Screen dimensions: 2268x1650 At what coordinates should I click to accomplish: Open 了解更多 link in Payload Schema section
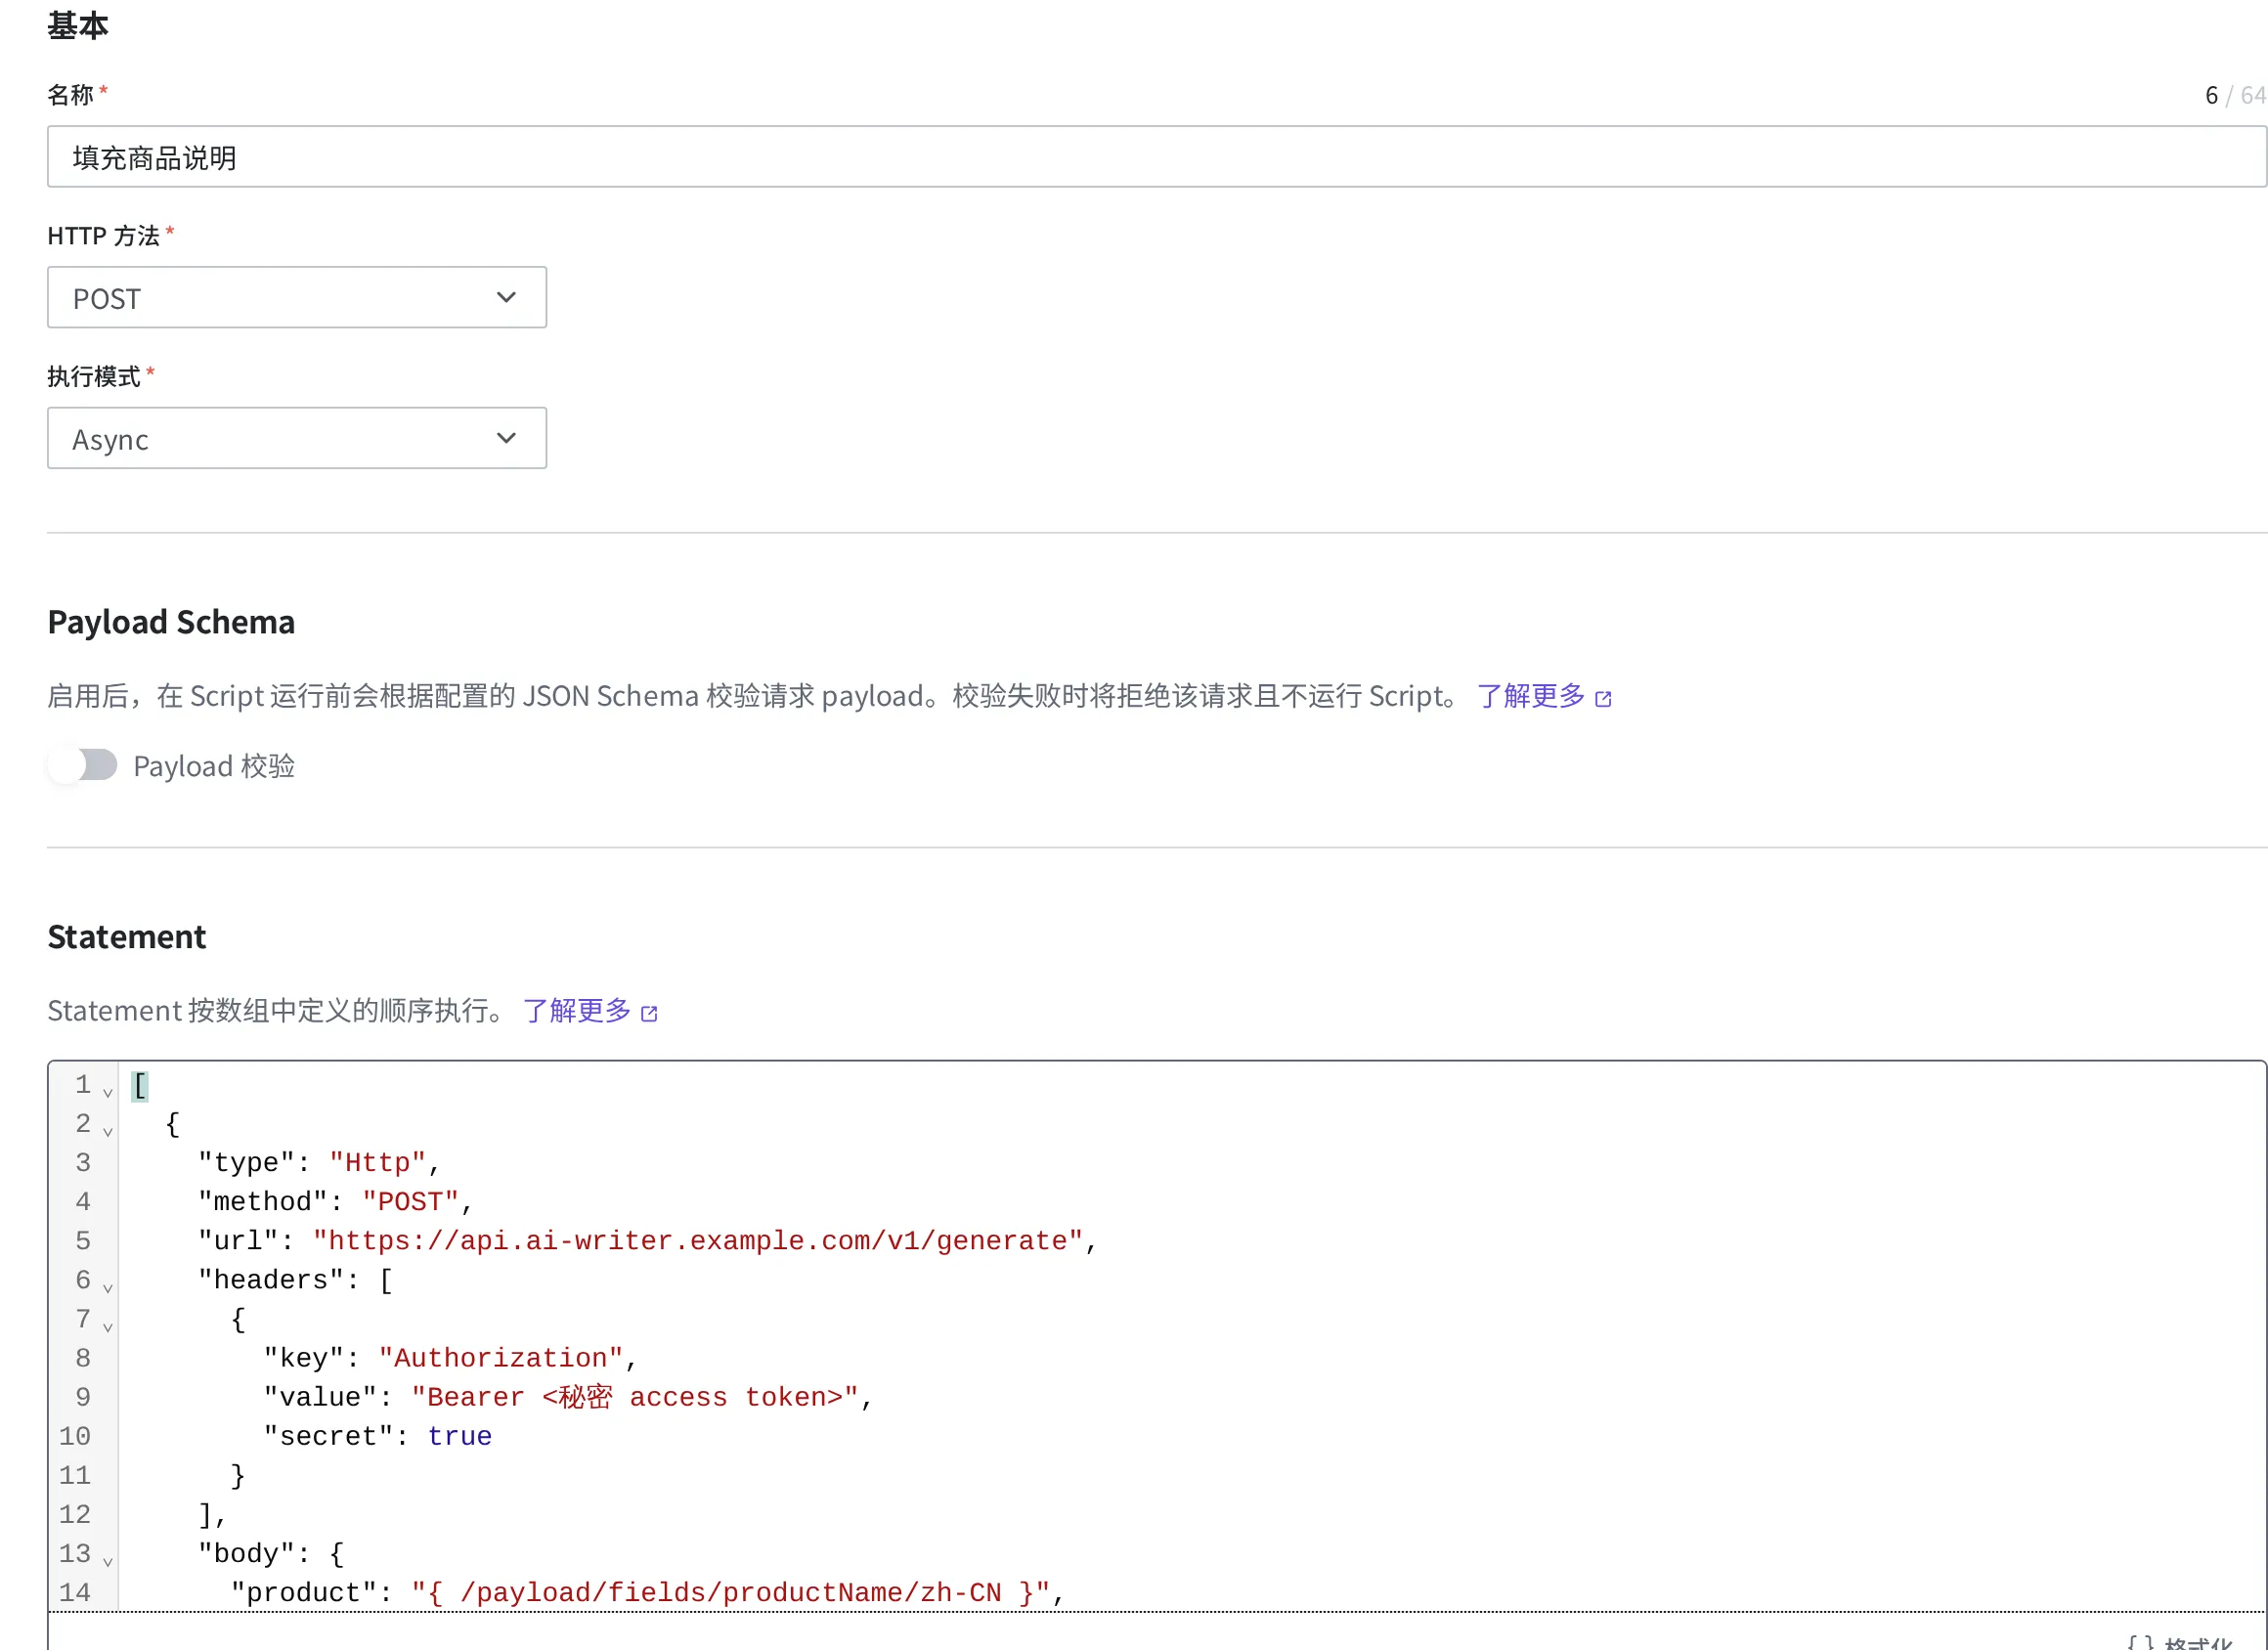coord(1530,696)
